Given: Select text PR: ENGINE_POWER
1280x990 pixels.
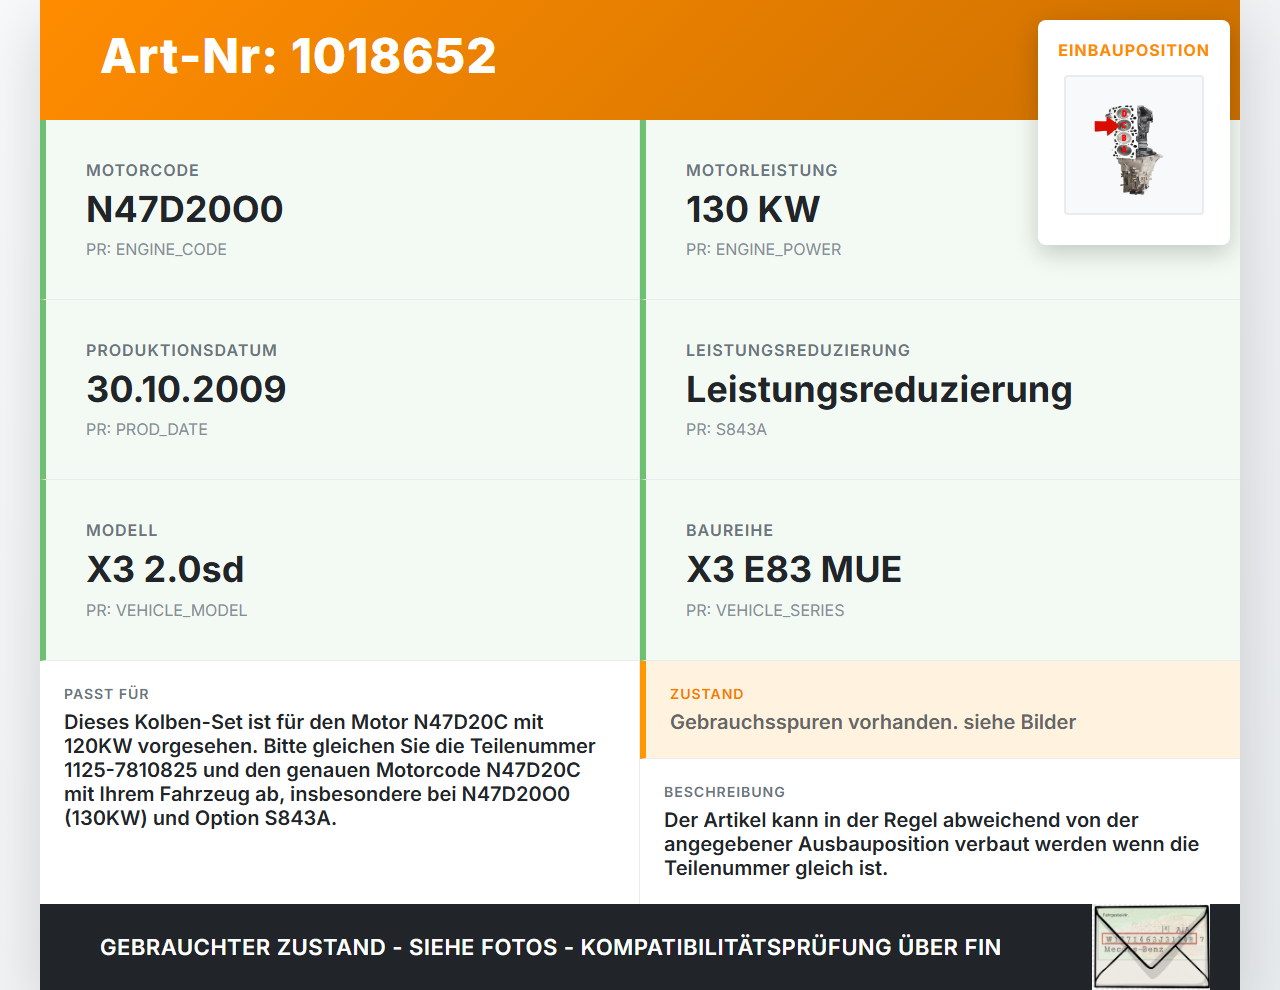Looking at the screenshot, I should (x=764, y=249).
